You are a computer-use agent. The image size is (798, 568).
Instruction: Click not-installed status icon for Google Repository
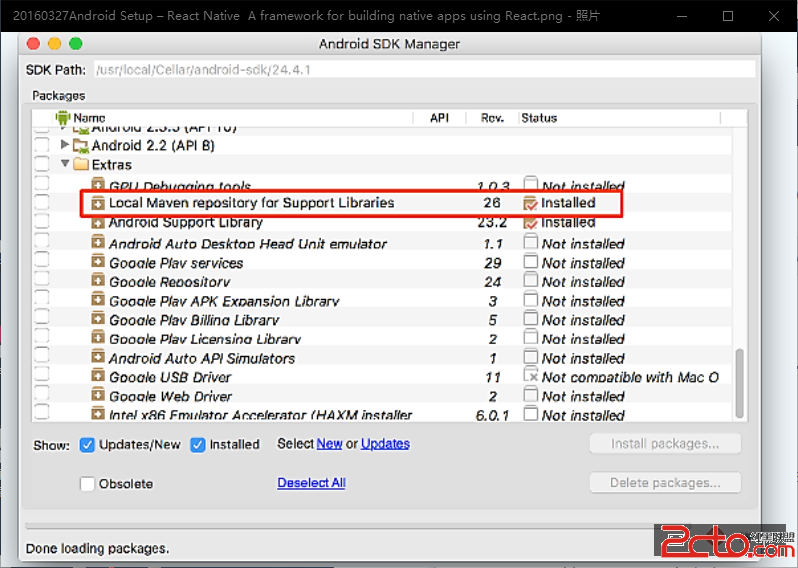click(x=531, y=280)
